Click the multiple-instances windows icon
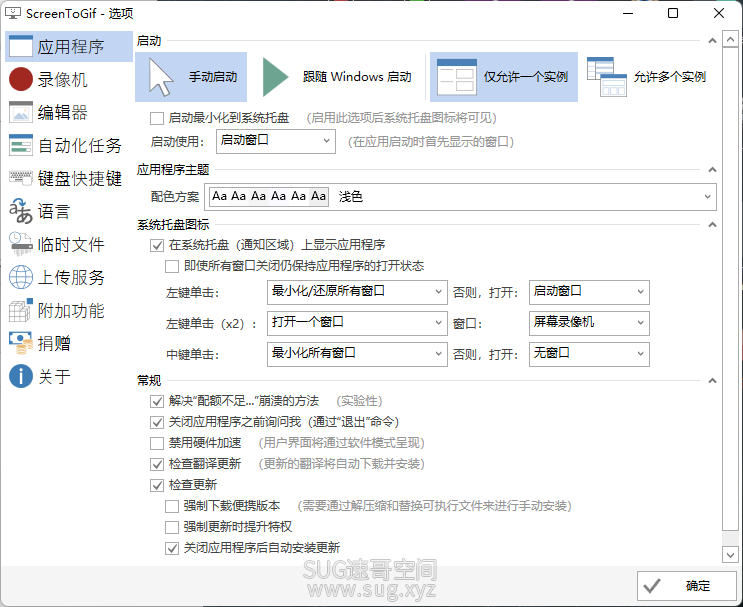The image size is (743, 607). [607, 77]
